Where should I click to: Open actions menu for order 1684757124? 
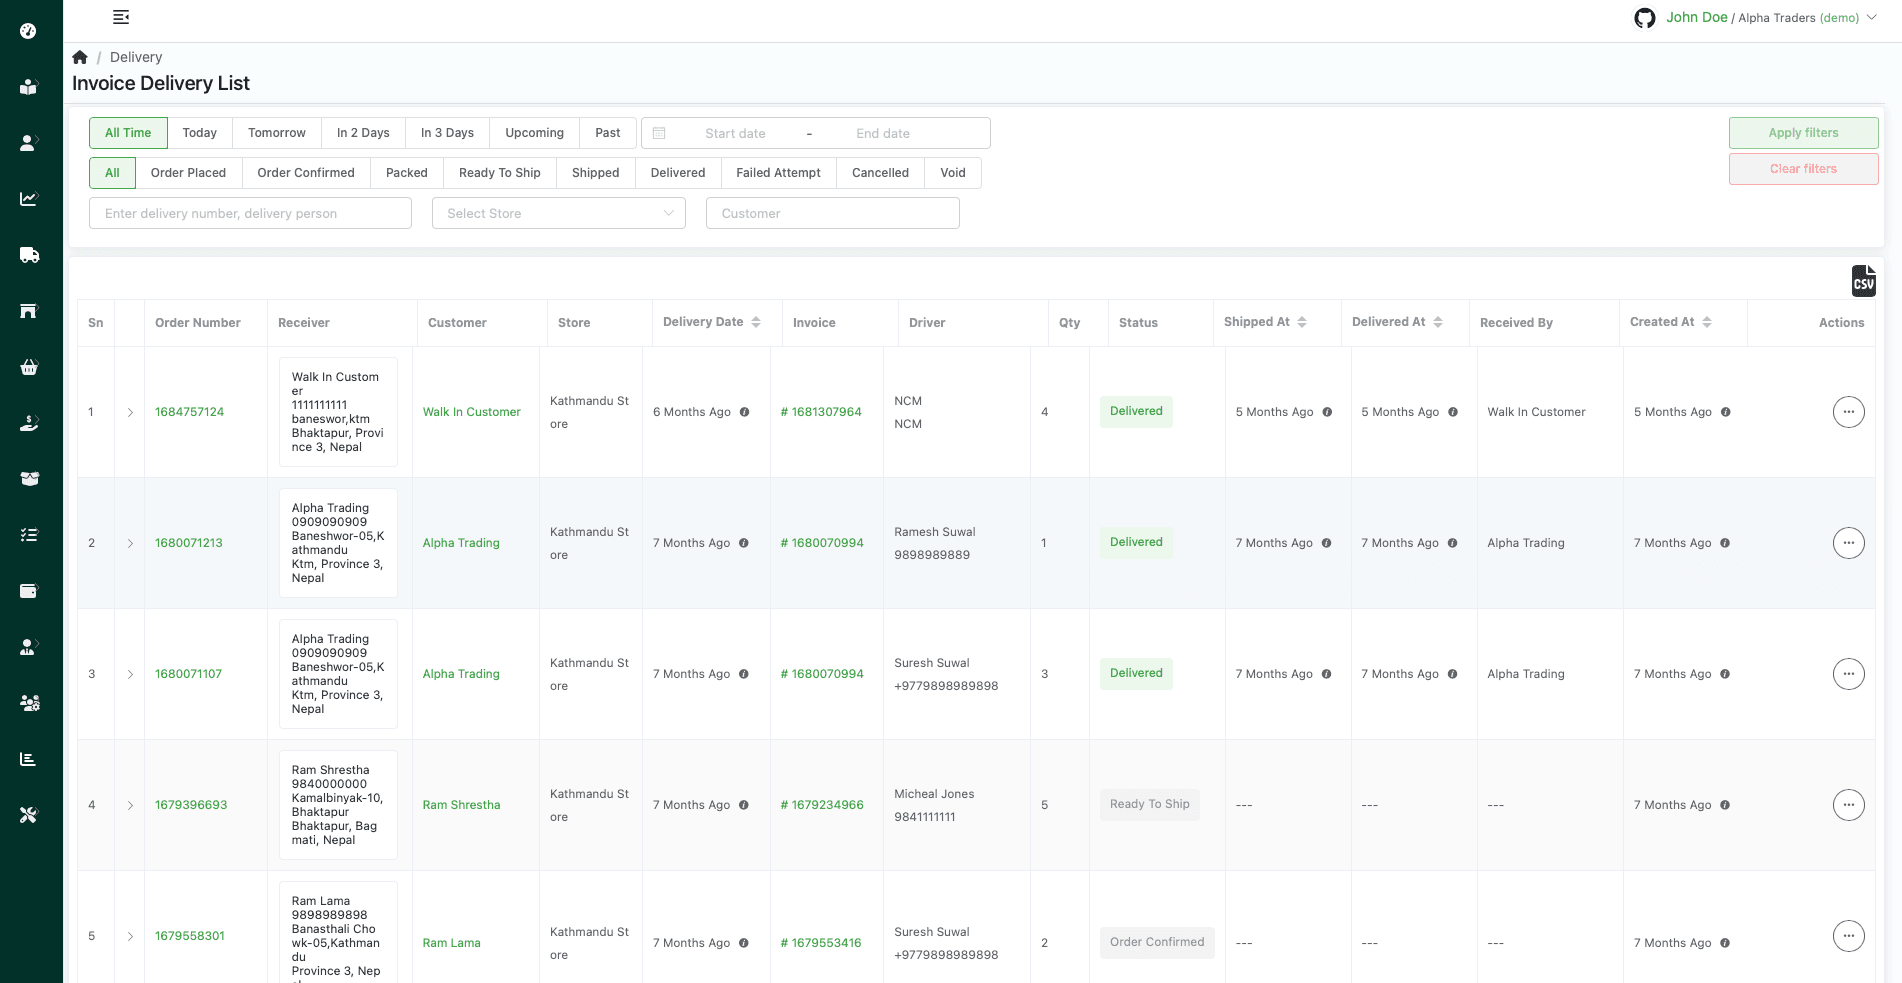point(1848,412)
